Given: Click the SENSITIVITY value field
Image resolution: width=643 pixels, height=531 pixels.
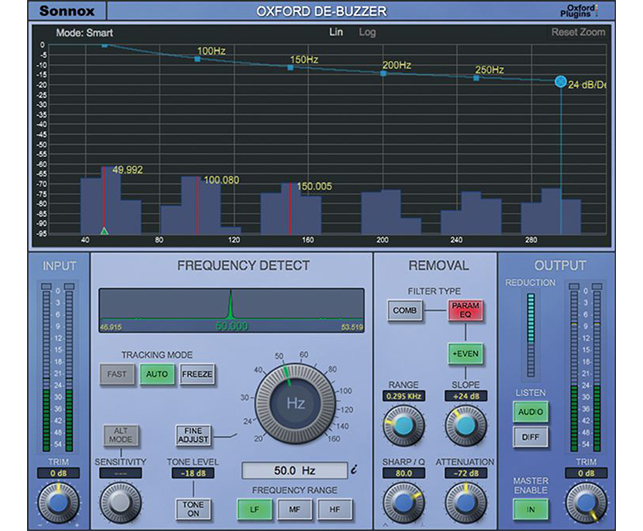Looking at the screenshot, I should pos(121,473).
